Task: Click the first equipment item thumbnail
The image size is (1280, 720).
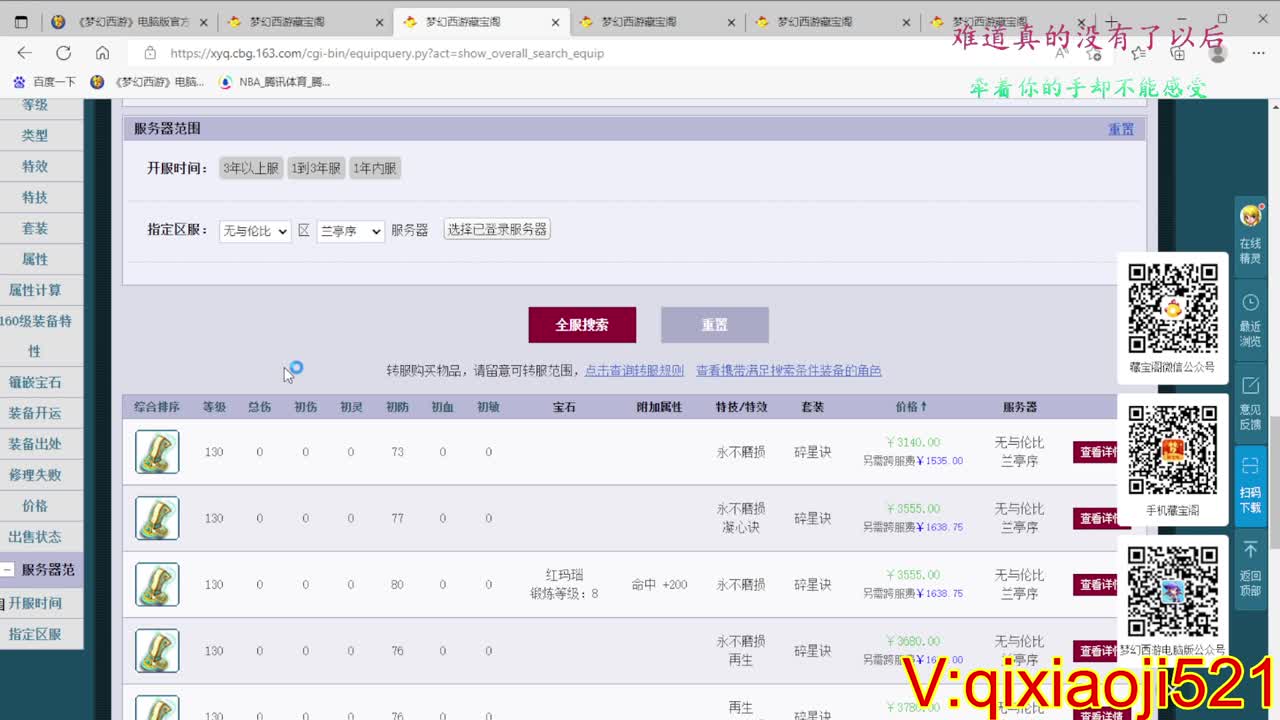Action: (157, 452)
